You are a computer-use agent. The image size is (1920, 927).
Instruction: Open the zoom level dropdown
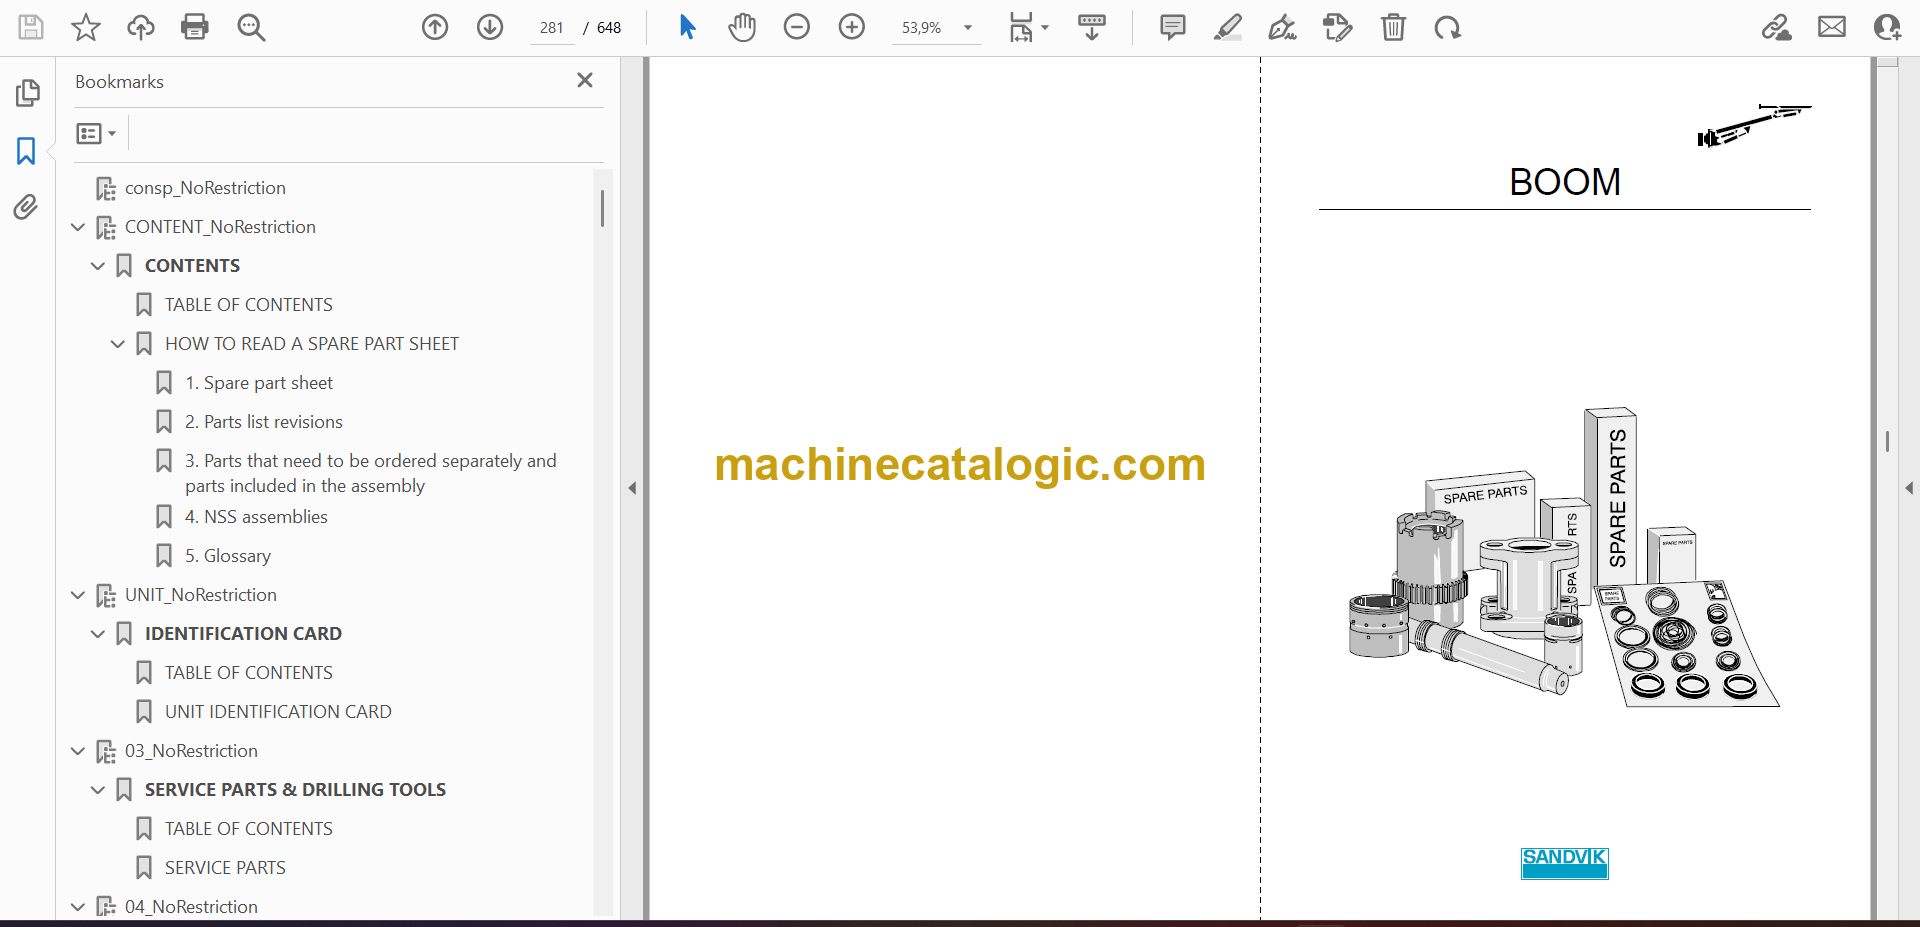pos(967,28)
